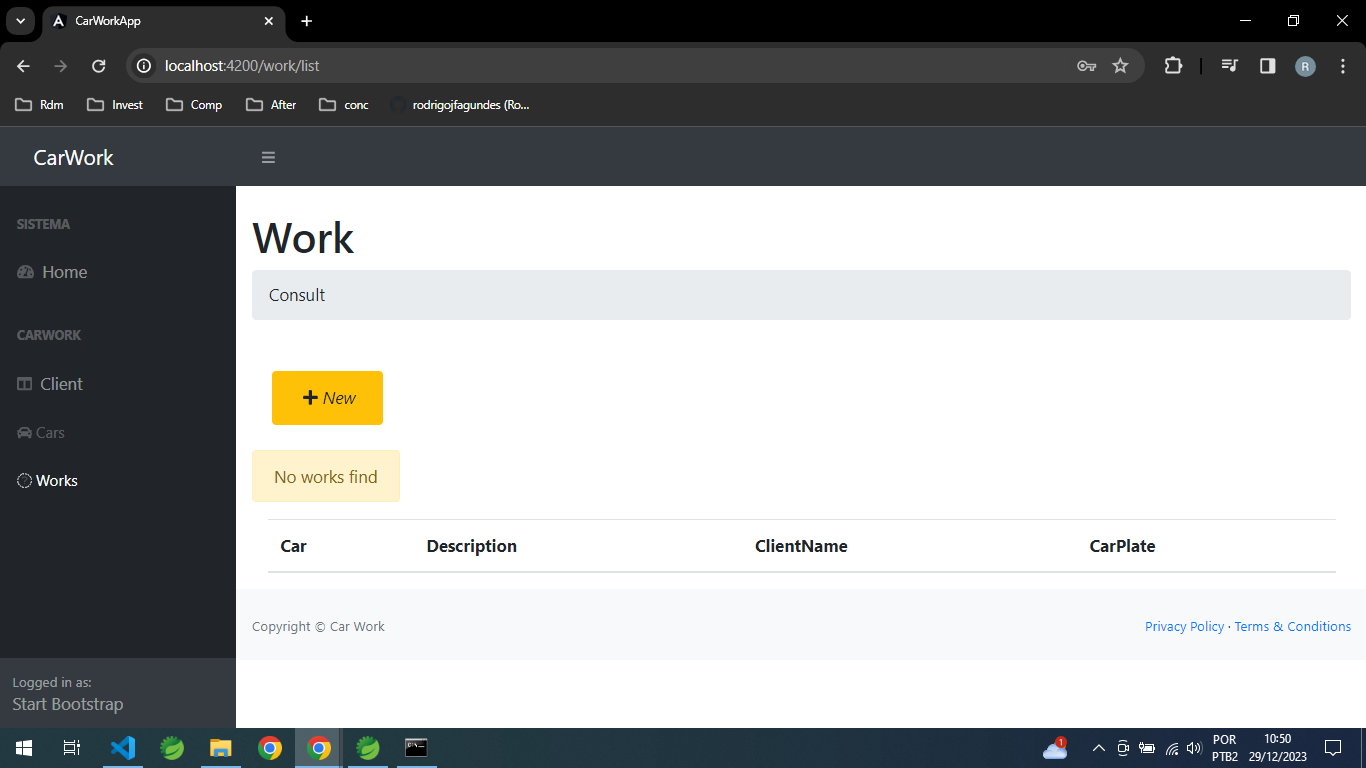Screen dimensions: 1366x768
Task: Open the After bookmark folder
Action: coord(271,104)
